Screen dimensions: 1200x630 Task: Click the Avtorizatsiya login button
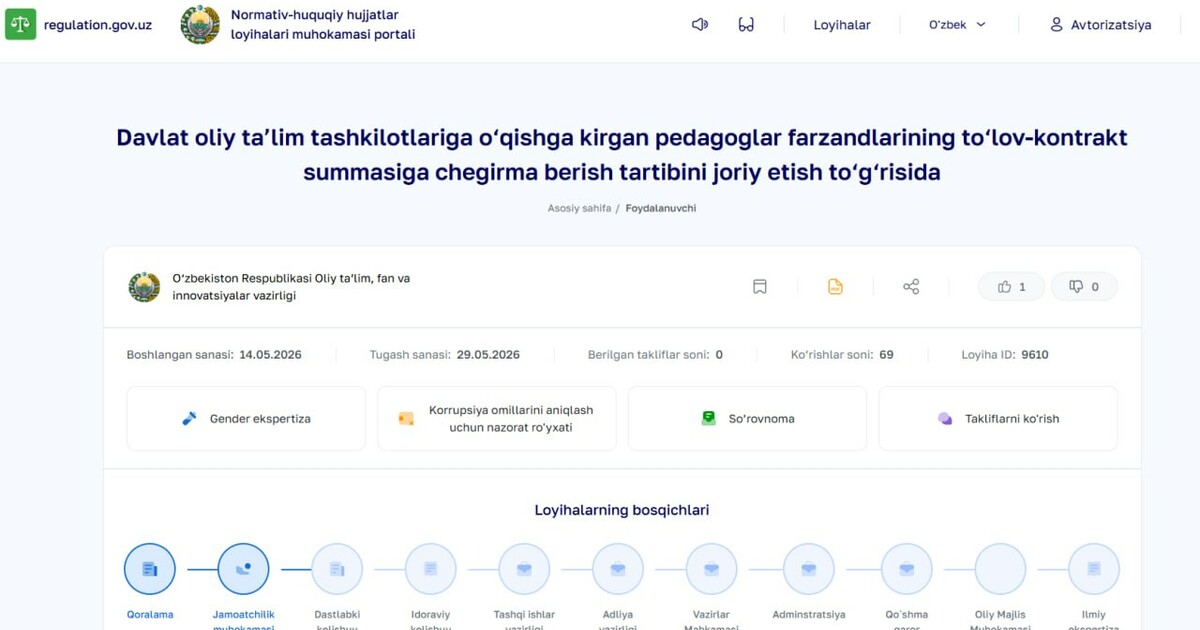tap(1100, 25)
